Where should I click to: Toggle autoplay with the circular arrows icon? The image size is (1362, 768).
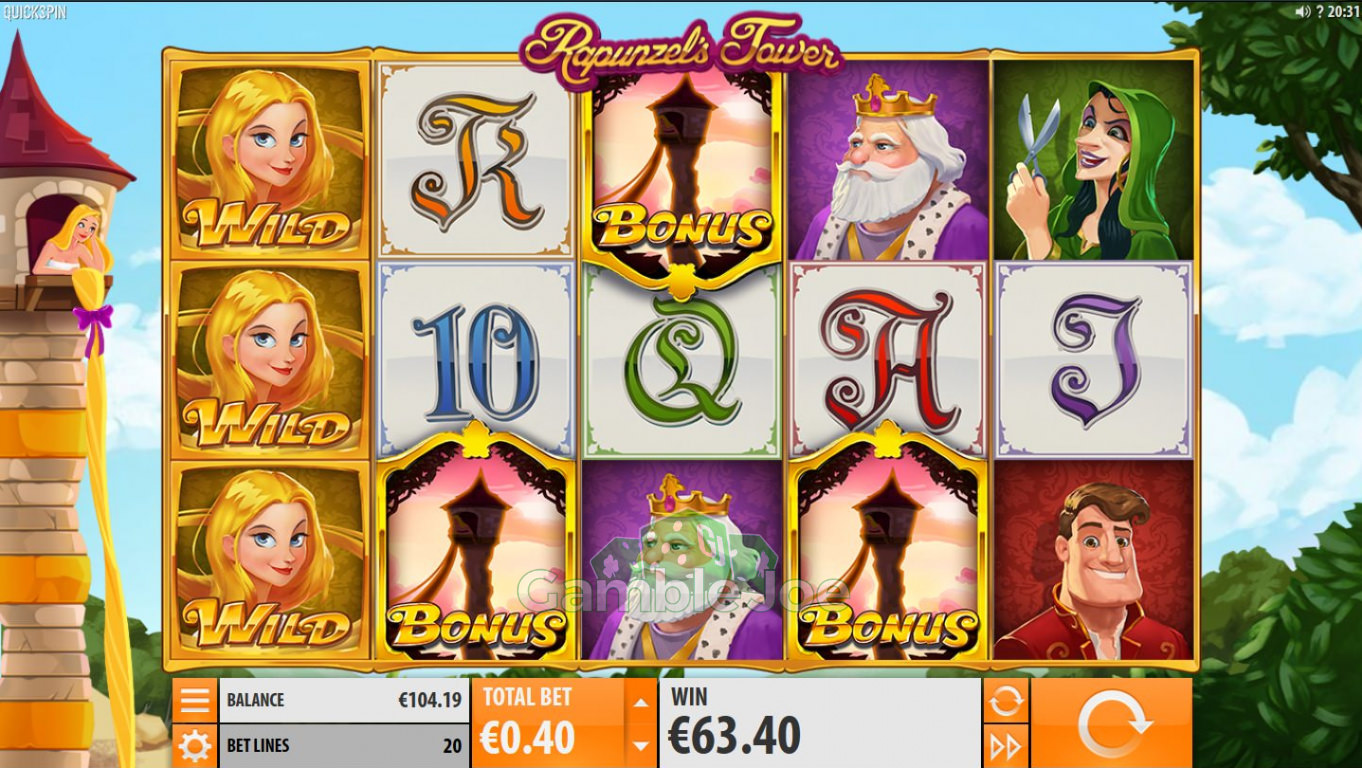coord(1005,700)
